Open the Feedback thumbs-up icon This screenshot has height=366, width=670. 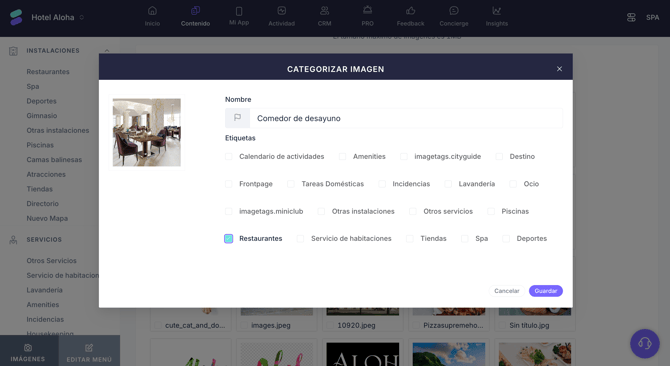click(410, 11)
